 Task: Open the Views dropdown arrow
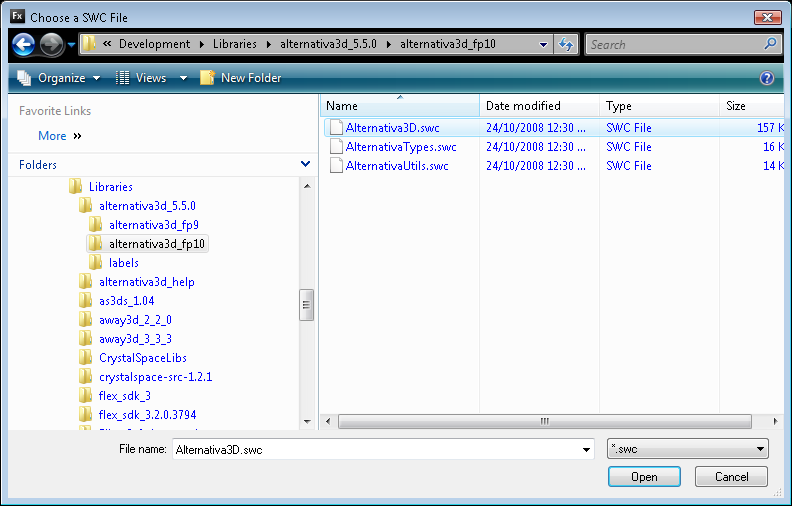pos(183,78)
